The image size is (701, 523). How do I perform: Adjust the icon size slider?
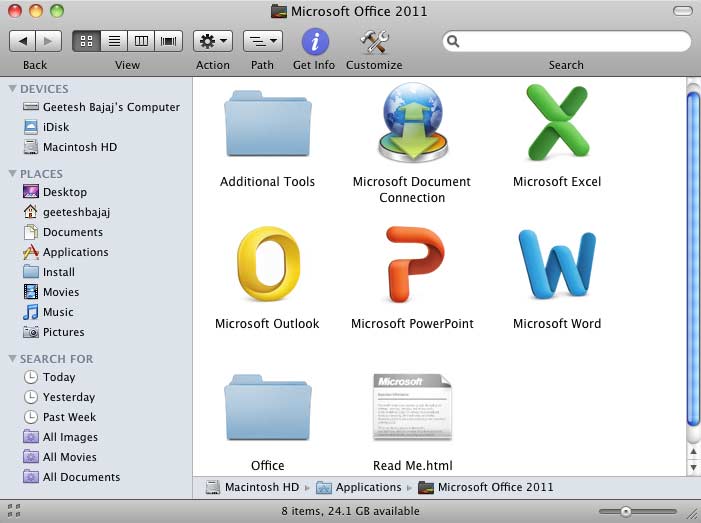626,511
